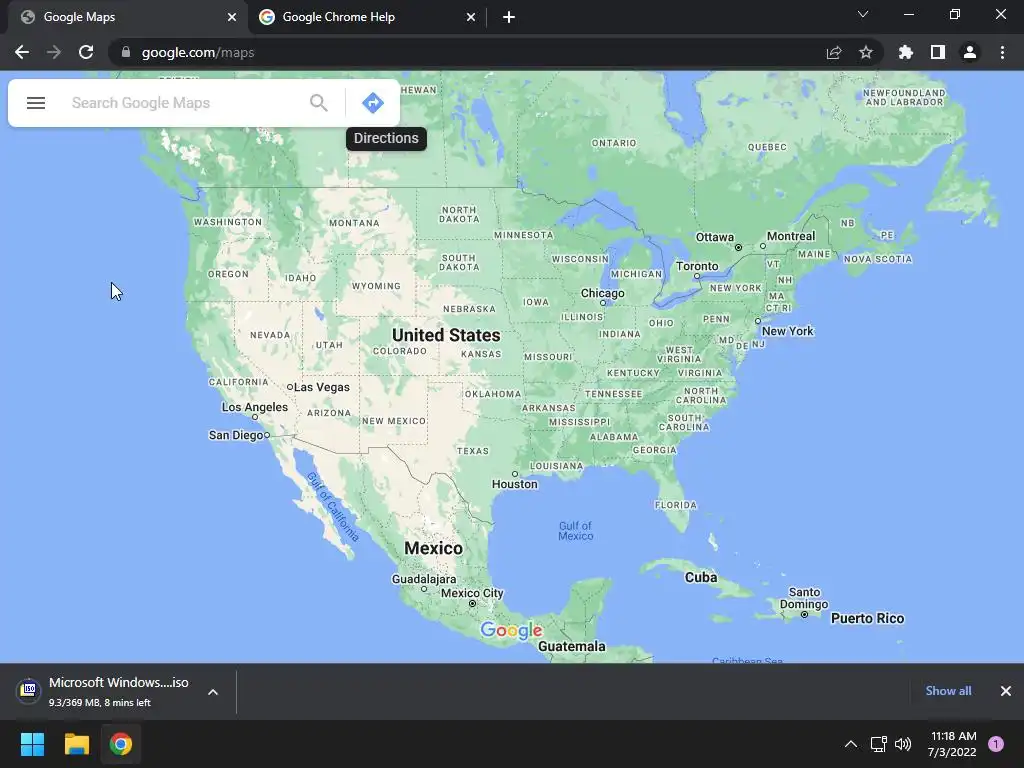View site info via the lock icon
Viewport: 1024px width, 768px height.
(126, 52)
